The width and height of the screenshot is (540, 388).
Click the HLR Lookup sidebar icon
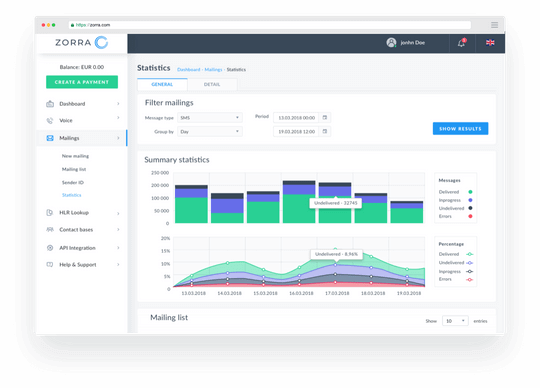[50, 212]
